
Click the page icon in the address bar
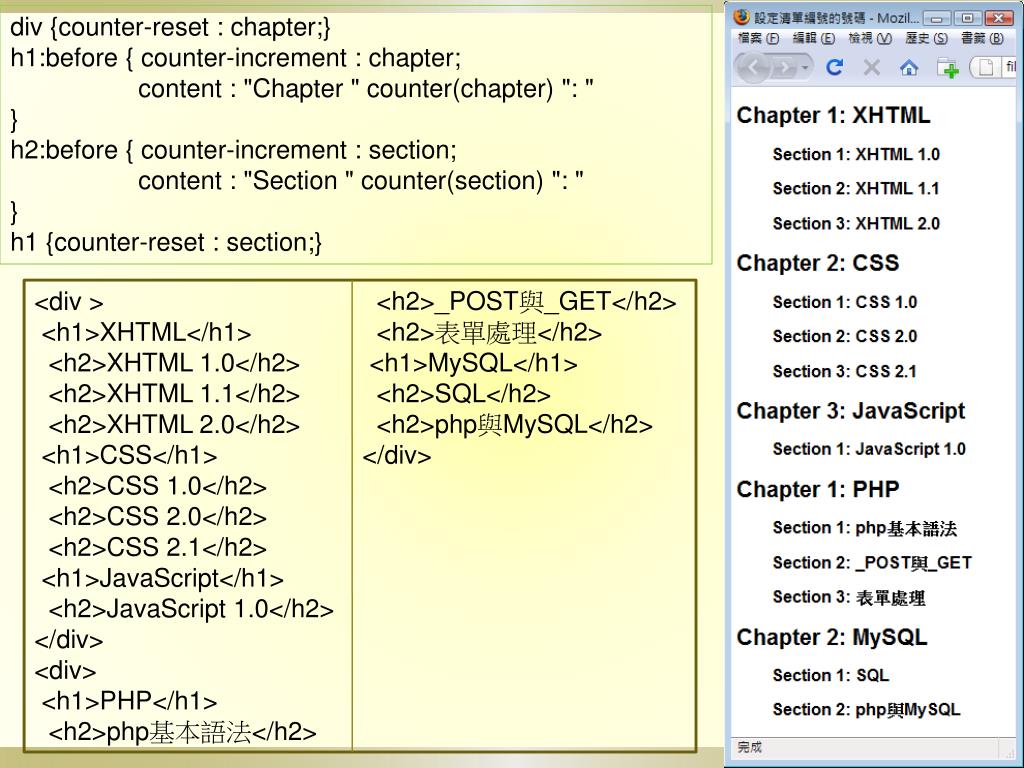(x=985, y=67)
